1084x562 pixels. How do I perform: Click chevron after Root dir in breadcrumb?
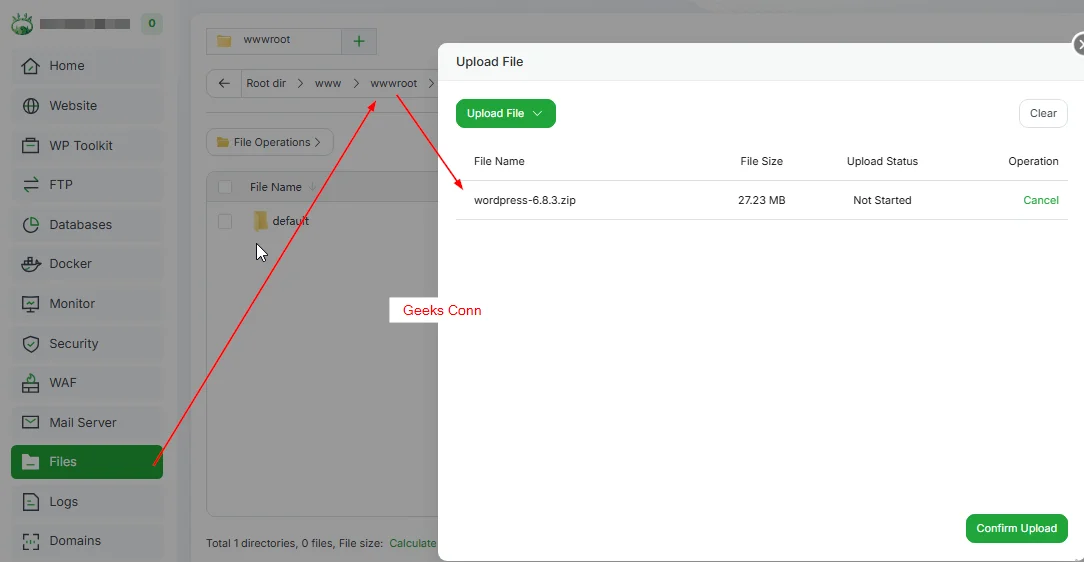(300, 83)
